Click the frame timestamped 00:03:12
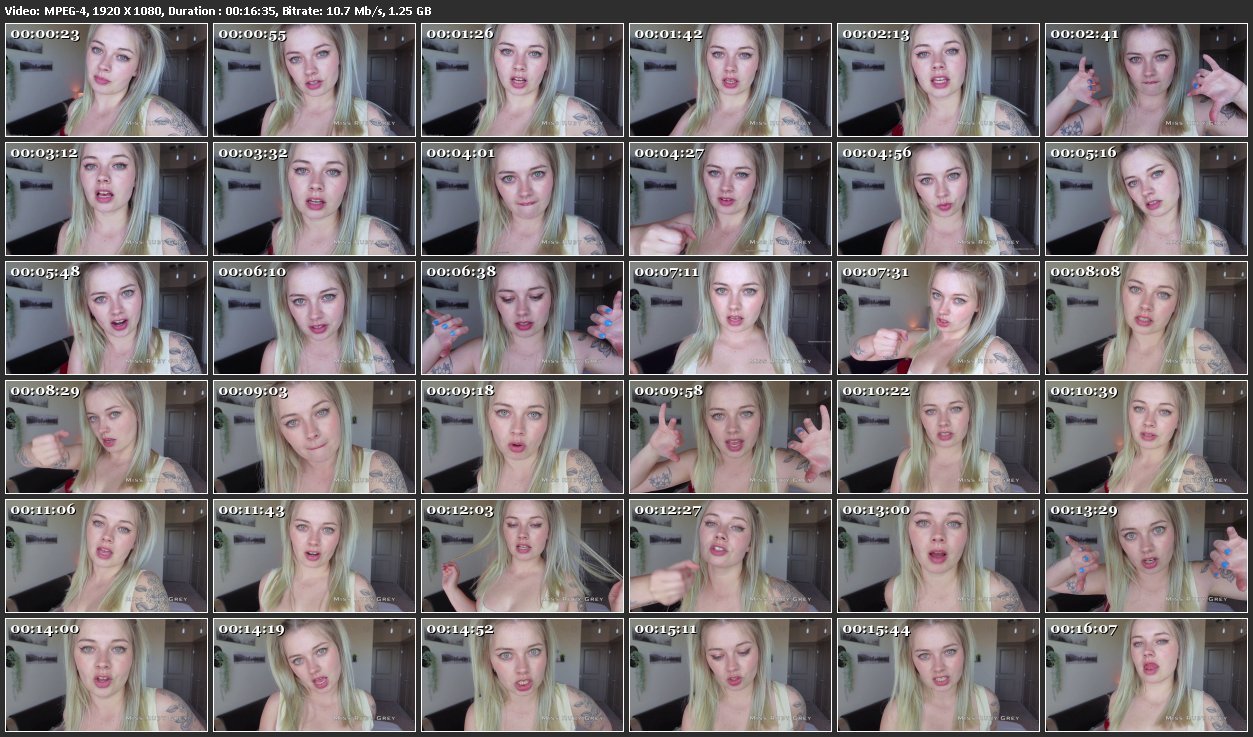 (106, 199)
